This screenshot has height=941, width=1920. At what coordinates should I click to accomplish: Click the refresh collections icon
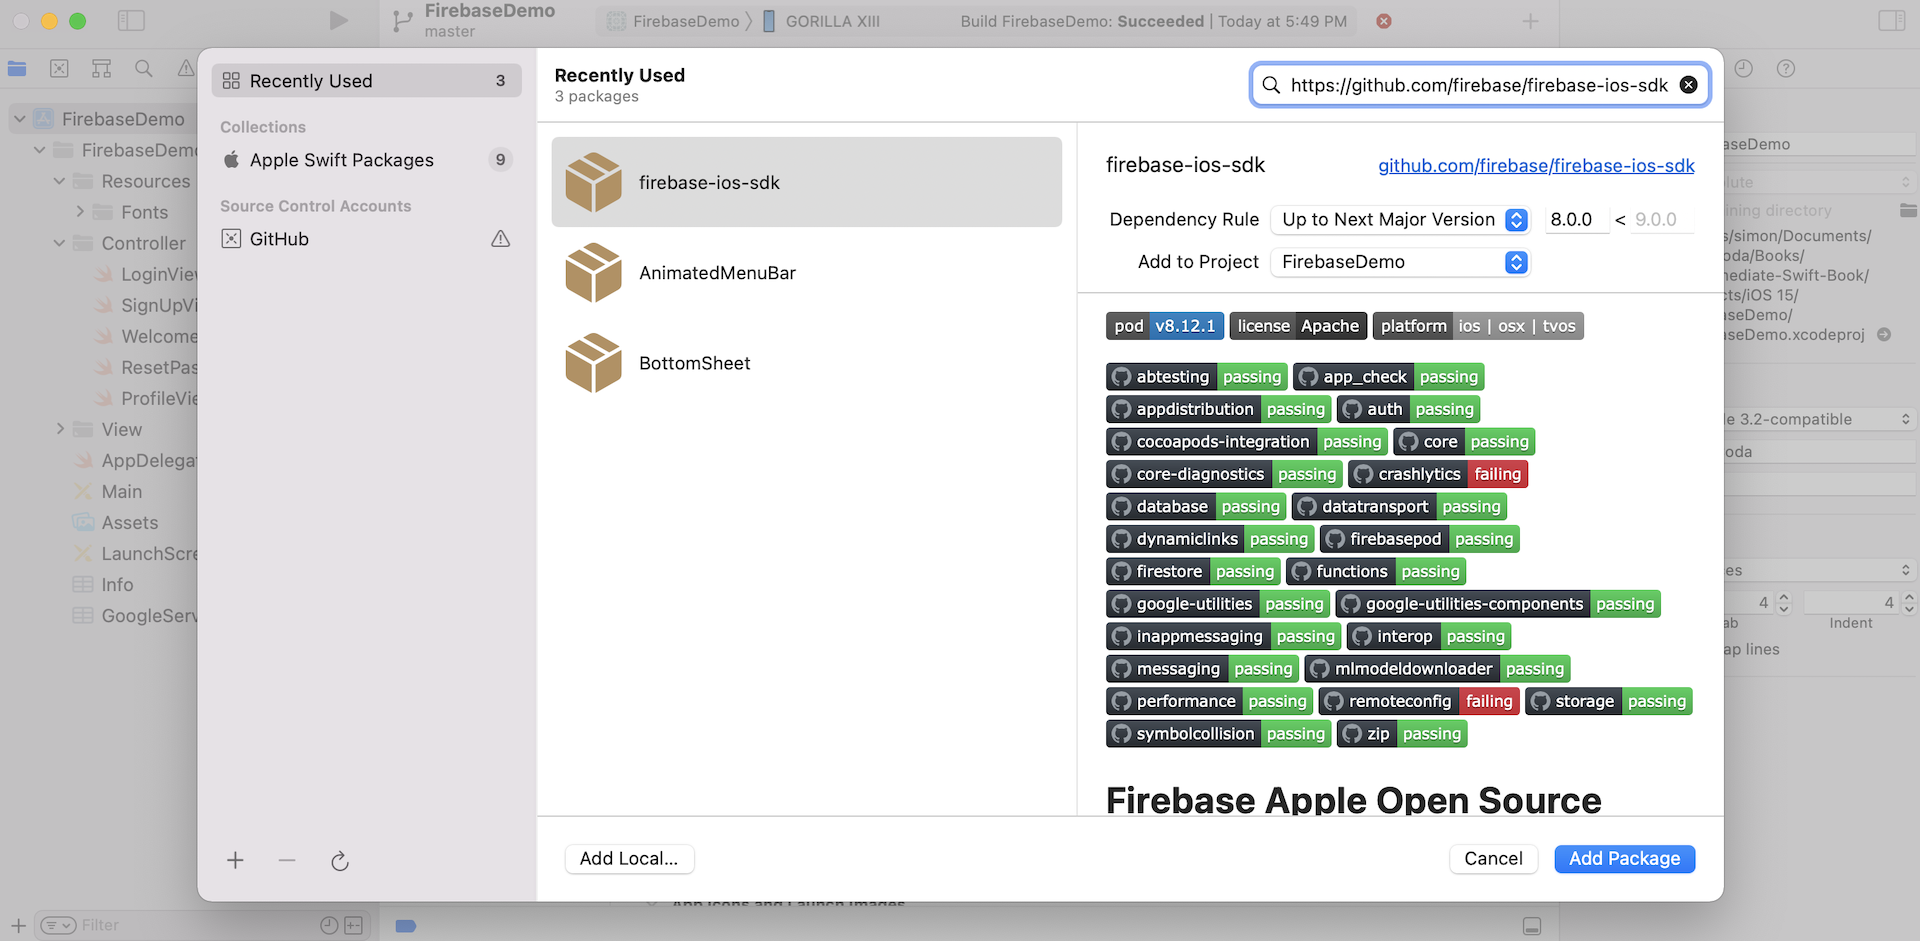(340, 861)
